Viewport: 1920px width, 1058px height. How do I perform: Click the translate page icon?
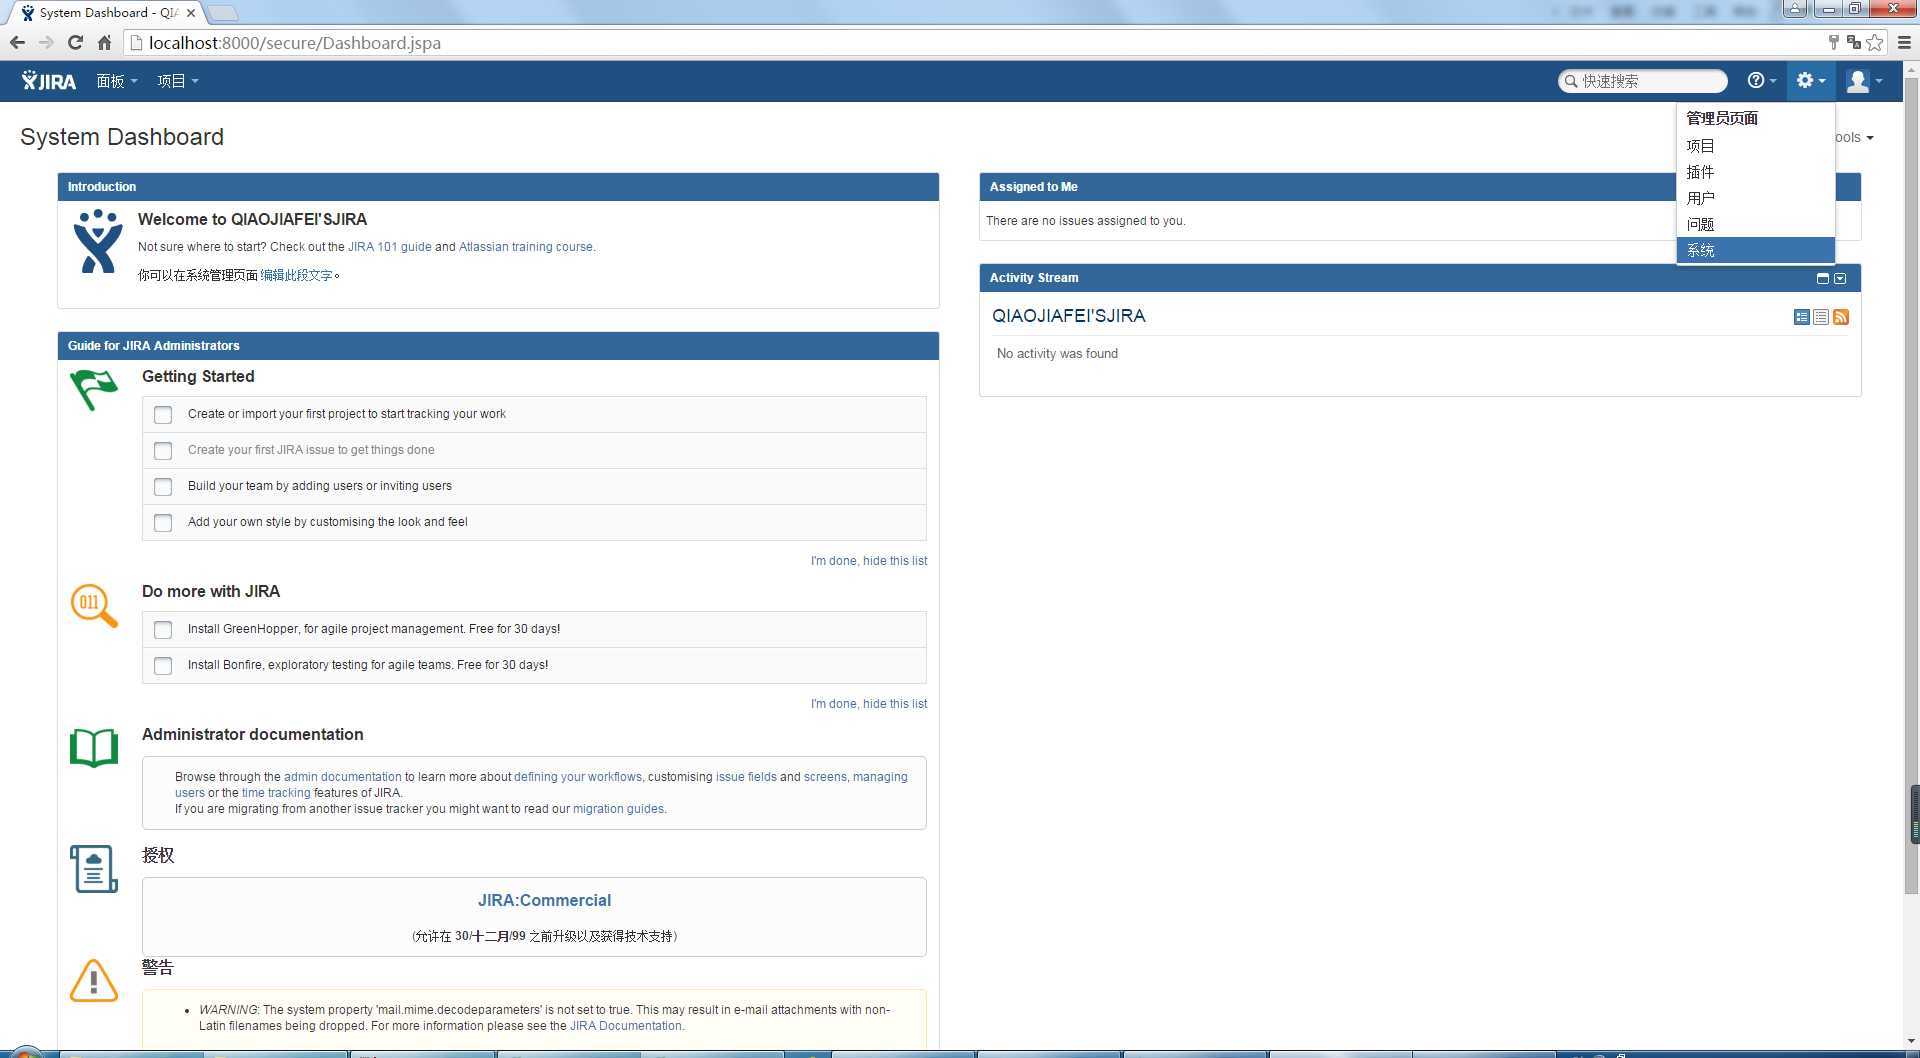coord(1853,42)
